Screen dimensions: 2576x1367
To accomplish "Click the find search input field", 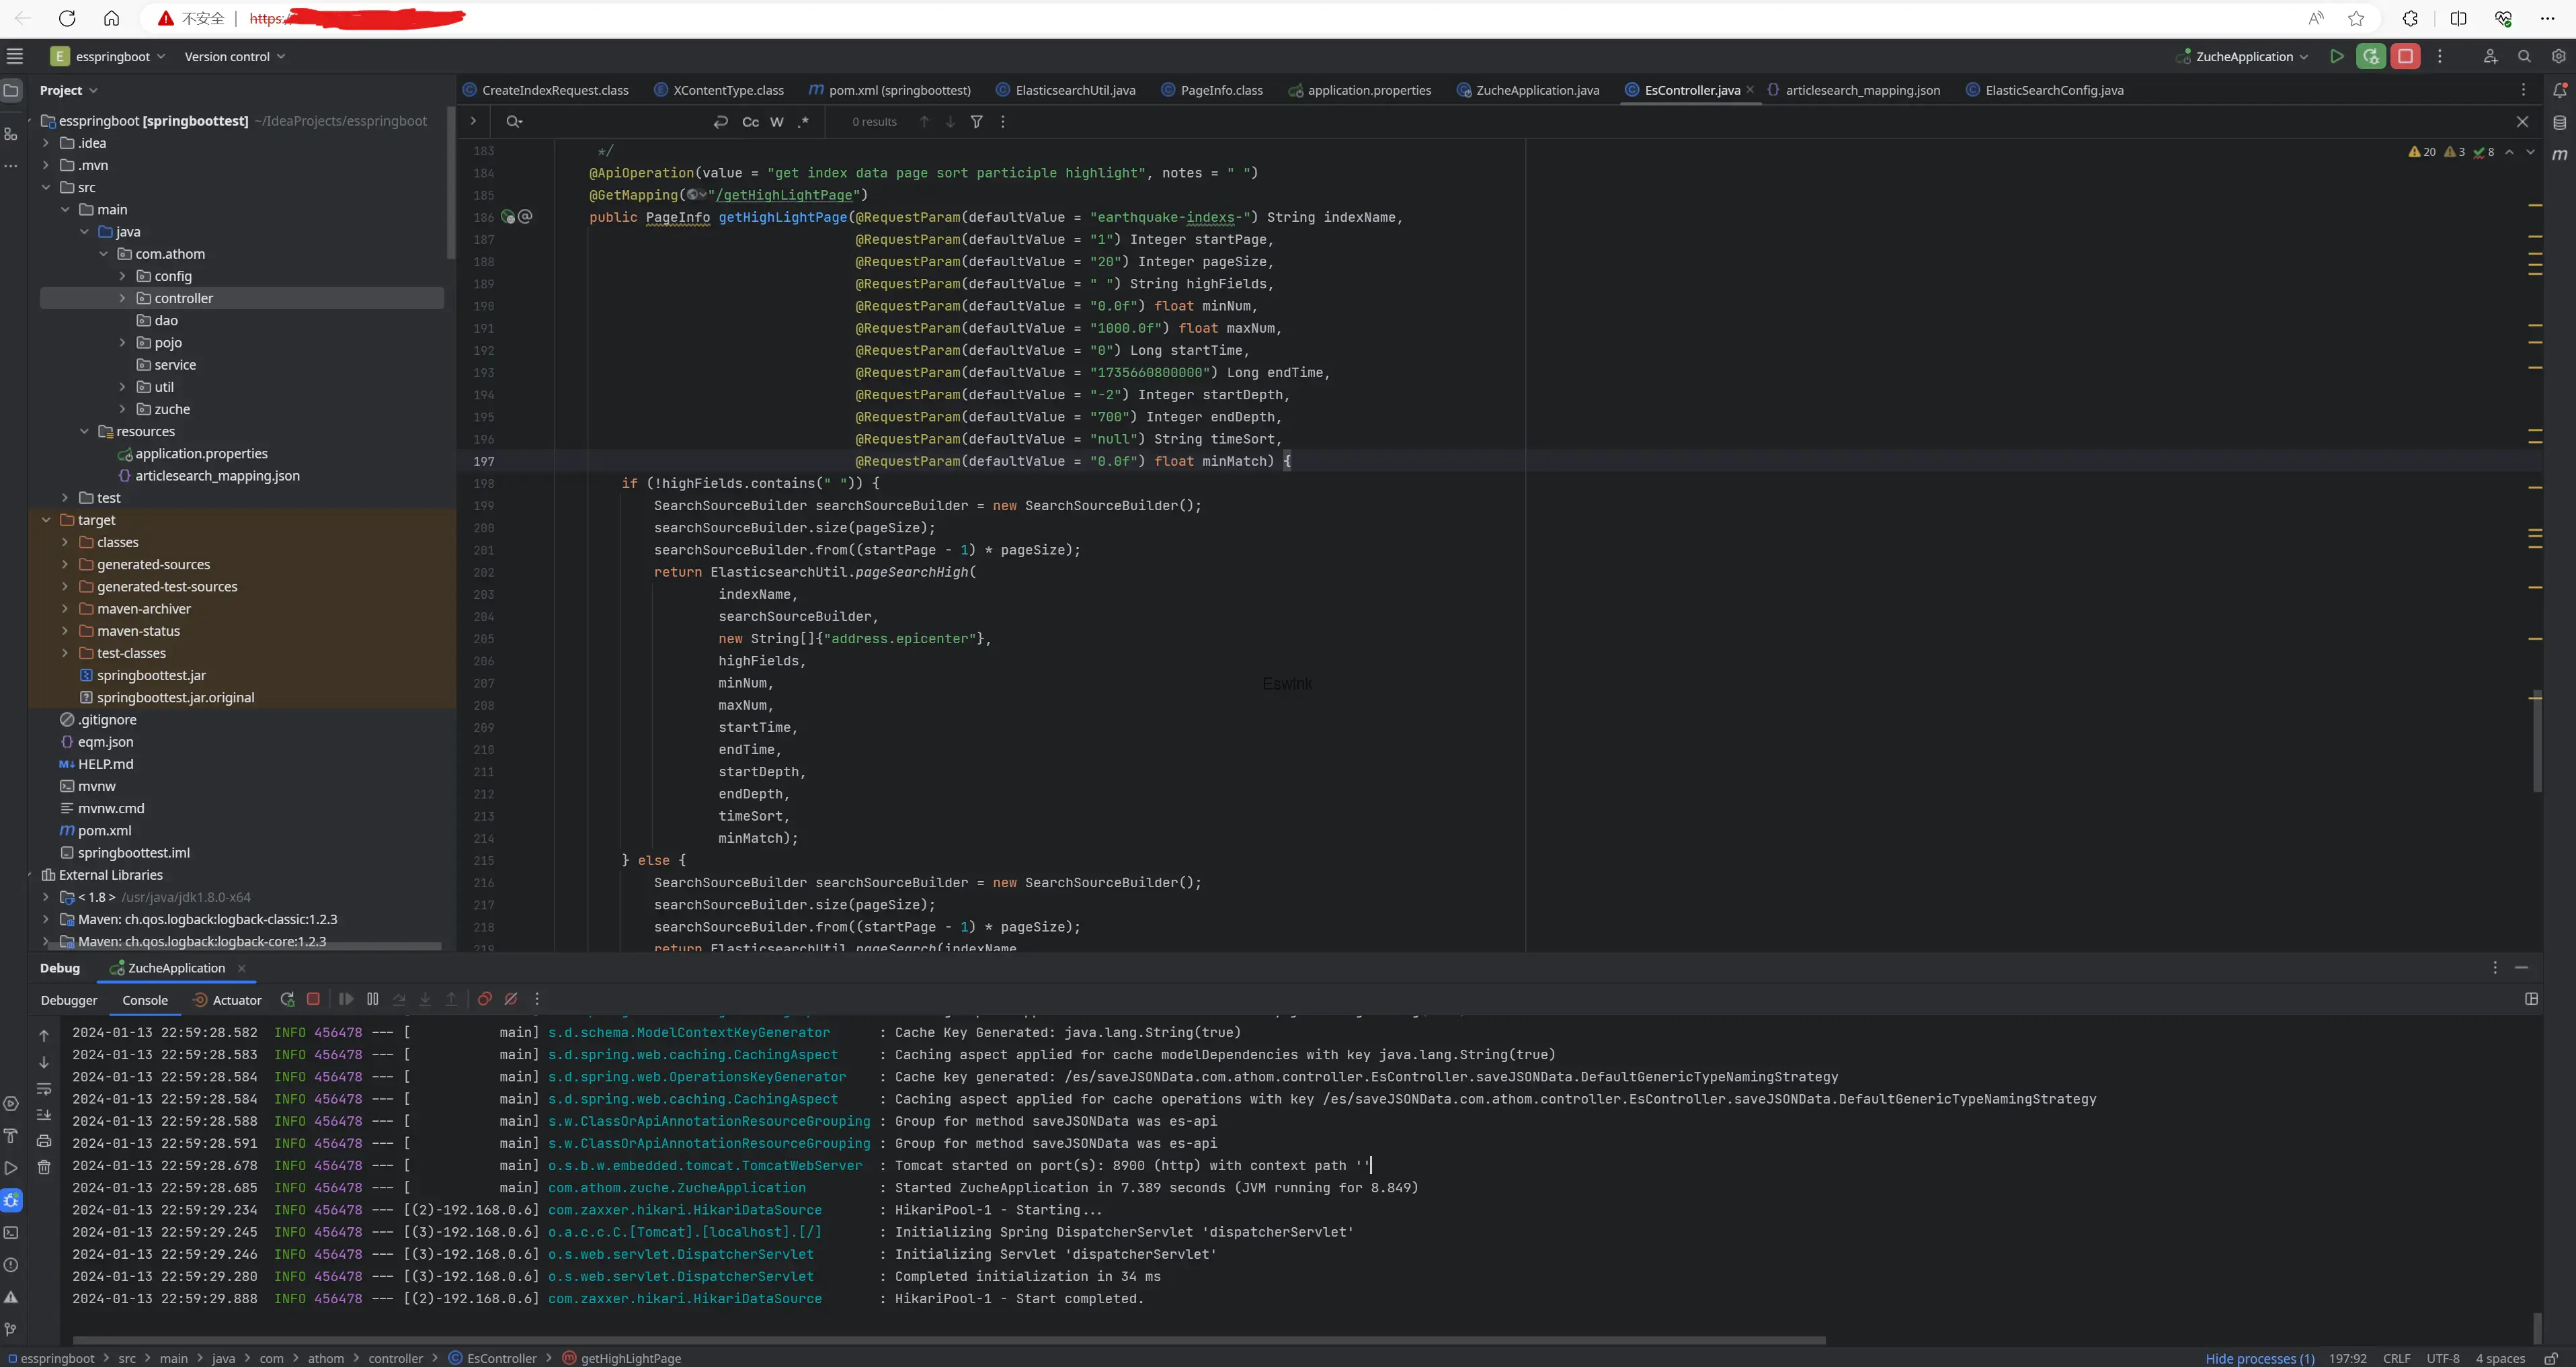I will (610, 122).
